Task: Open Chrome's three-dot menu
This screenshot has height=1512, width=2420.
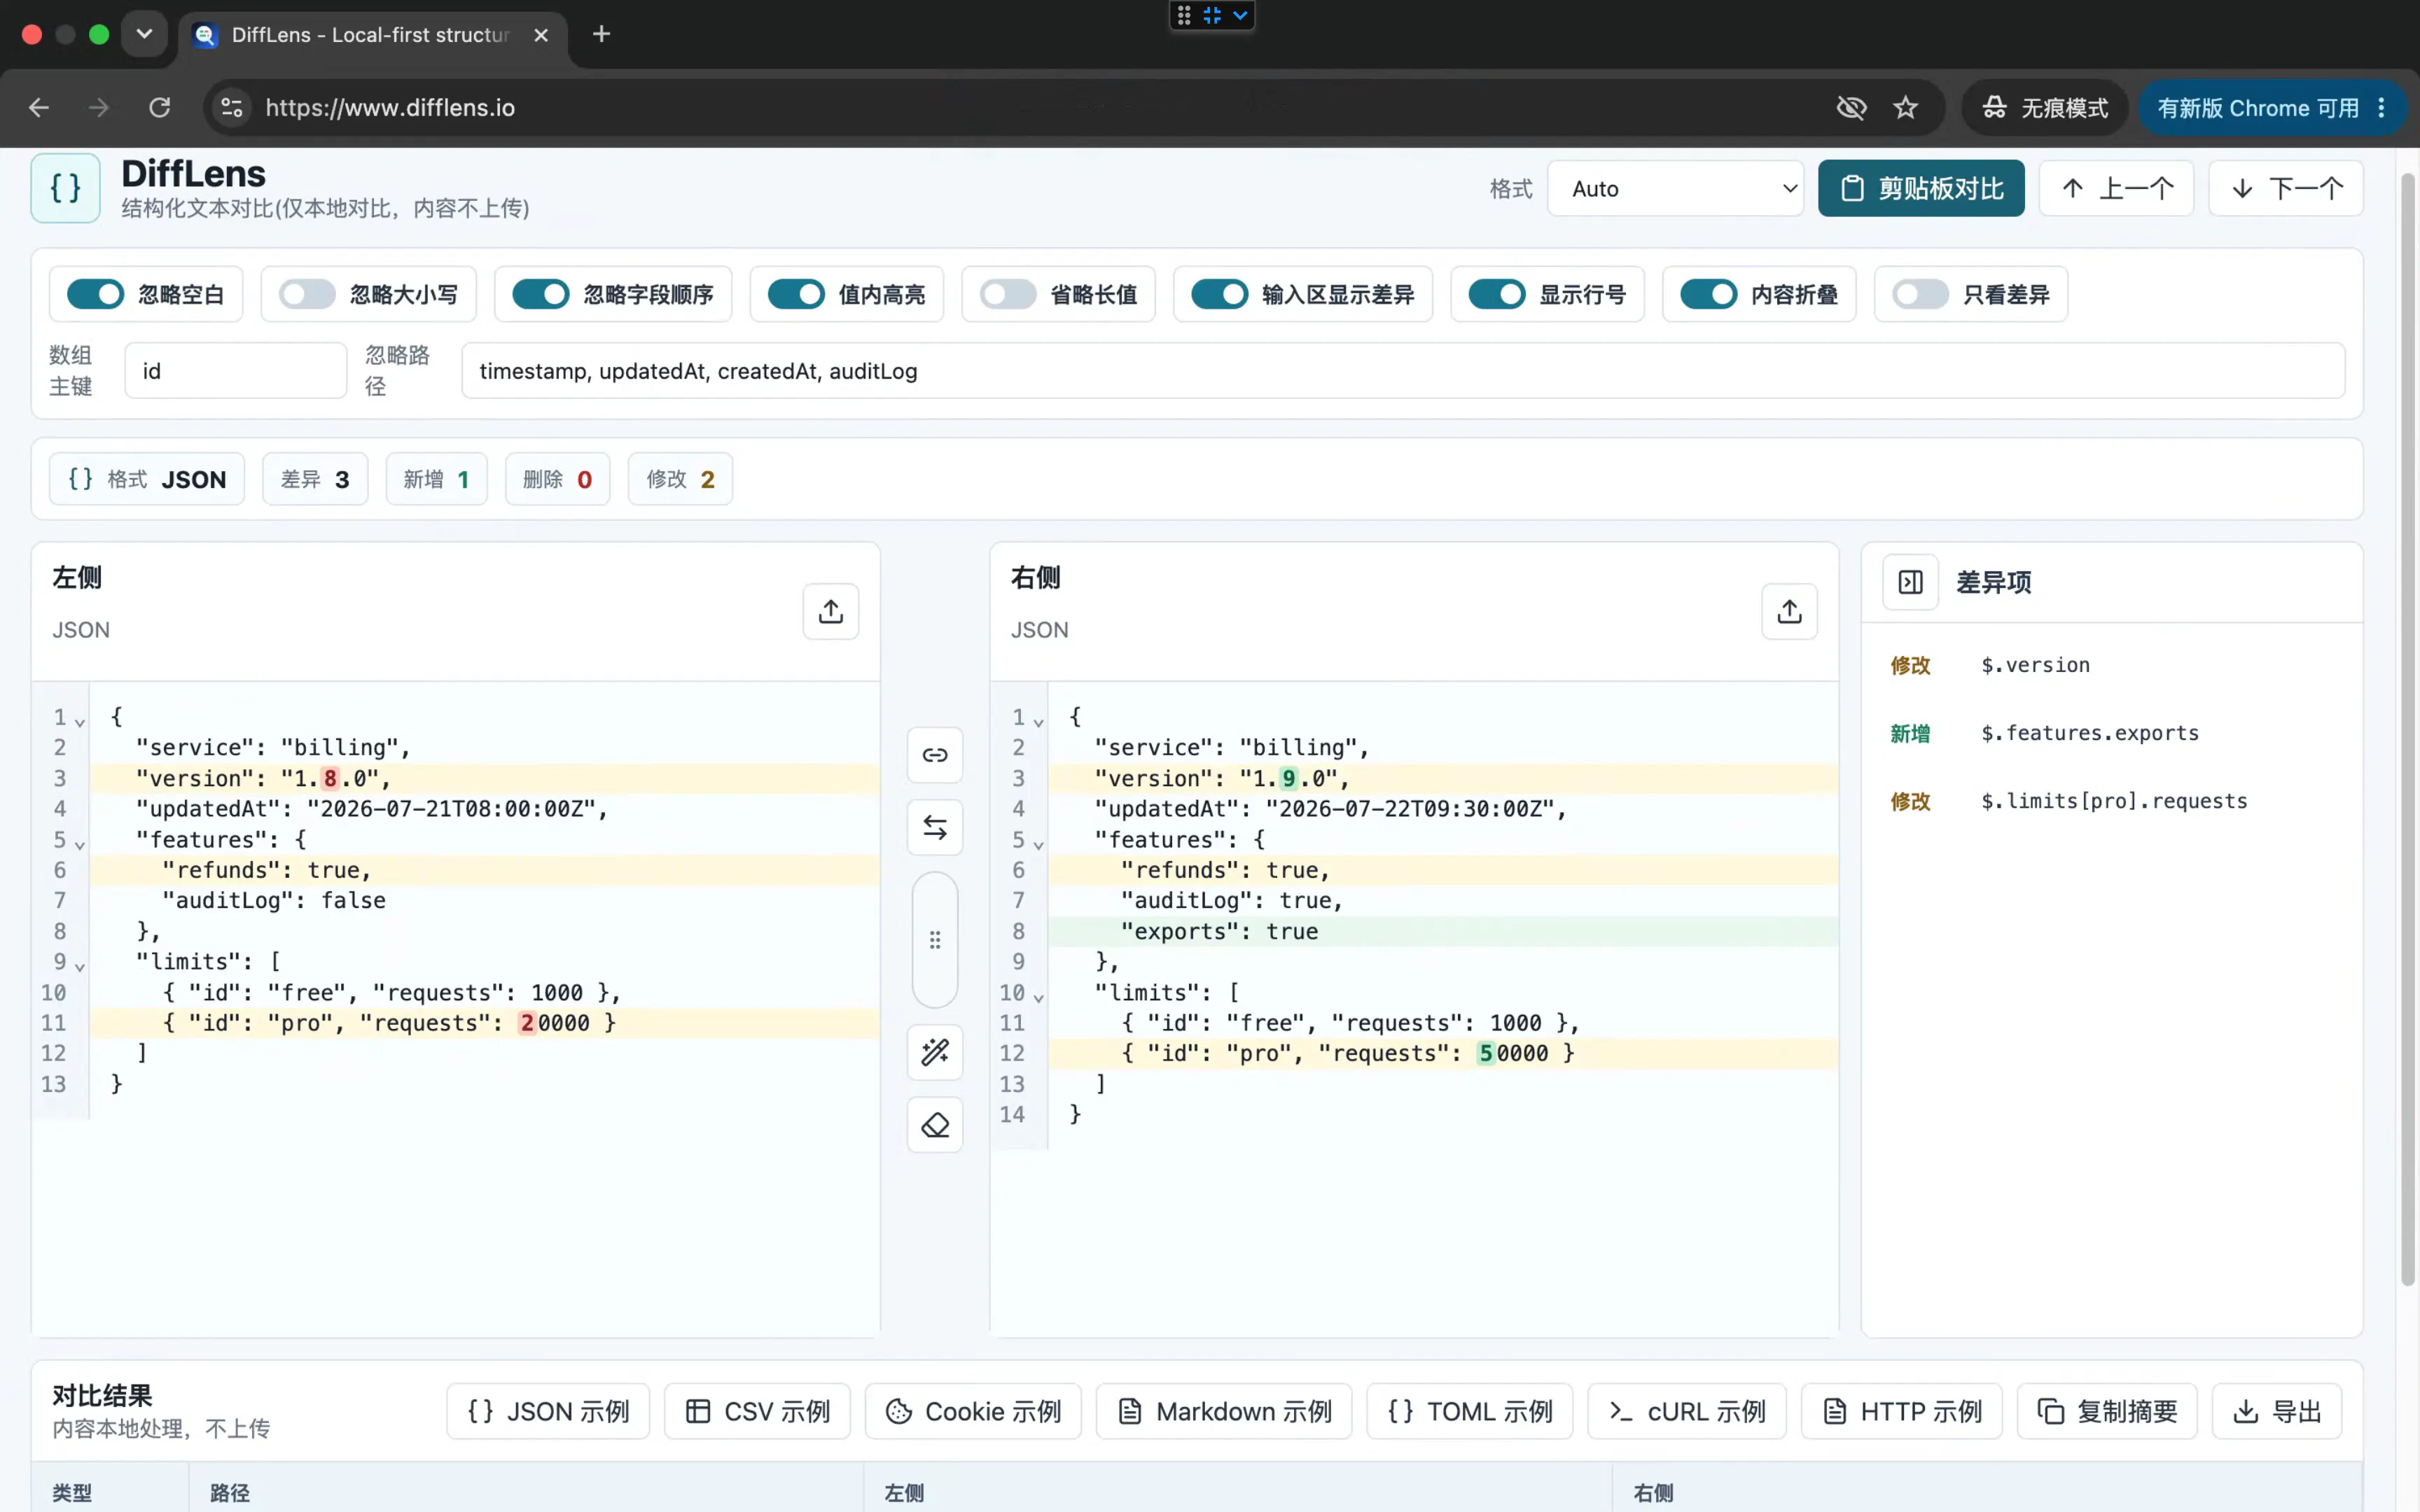Action: (2381, 107)
